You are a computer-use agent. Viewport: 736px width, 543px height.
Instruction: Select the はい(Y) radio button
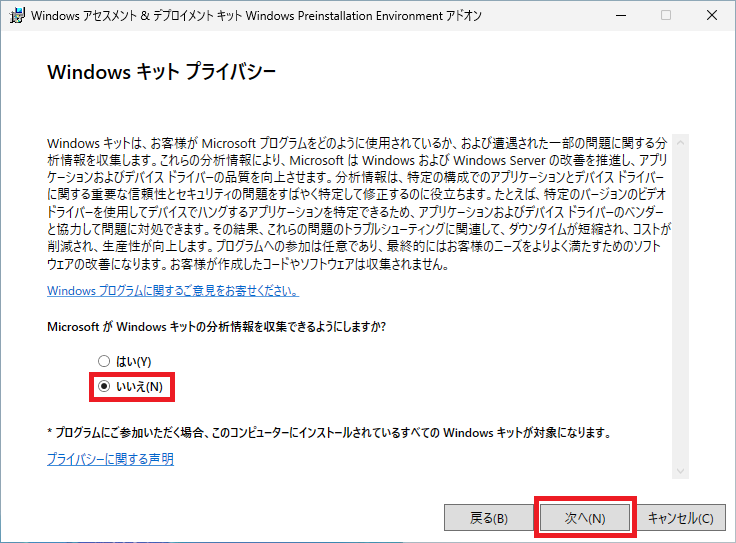104,361
